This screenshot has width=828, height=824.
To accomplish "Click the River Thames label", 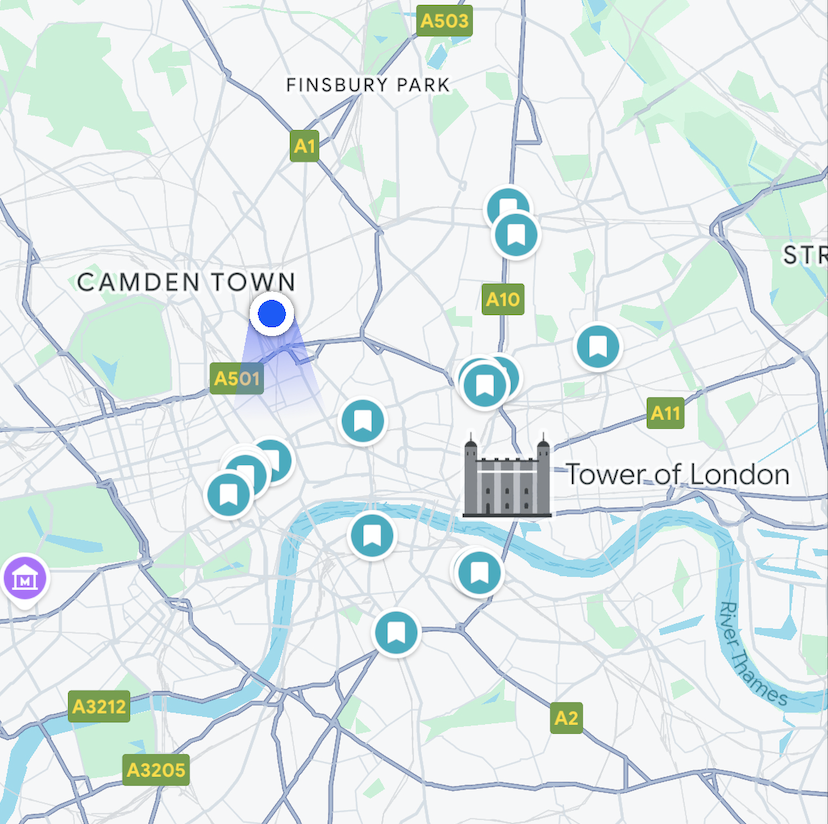I will pos(752,654).
